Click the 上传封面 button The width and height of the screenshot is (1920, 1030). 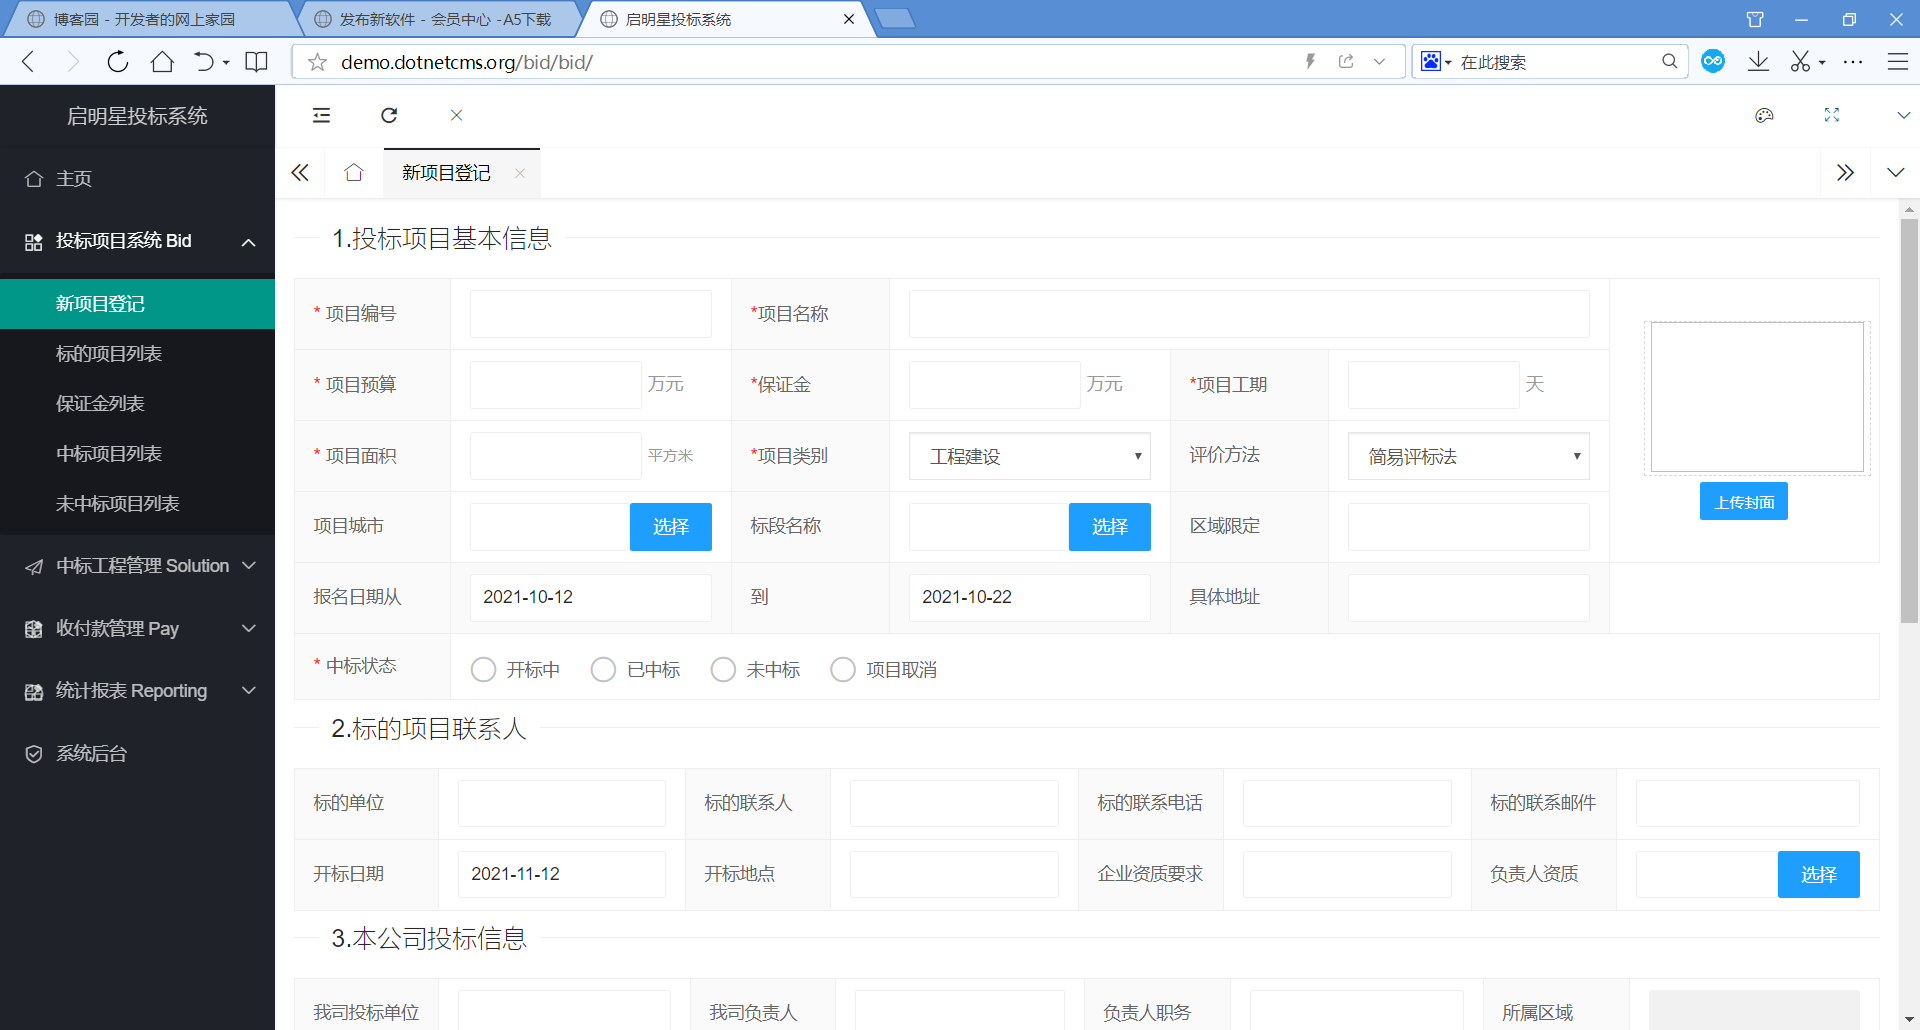tap(1743, 502)
